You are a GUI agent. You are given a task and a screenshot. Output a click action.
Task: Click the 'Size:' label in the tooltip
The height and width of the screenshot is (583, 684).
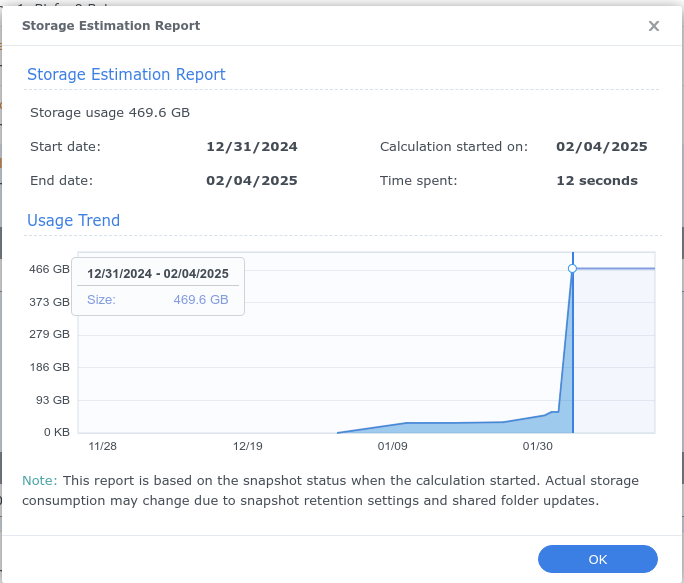coord(101,299)
